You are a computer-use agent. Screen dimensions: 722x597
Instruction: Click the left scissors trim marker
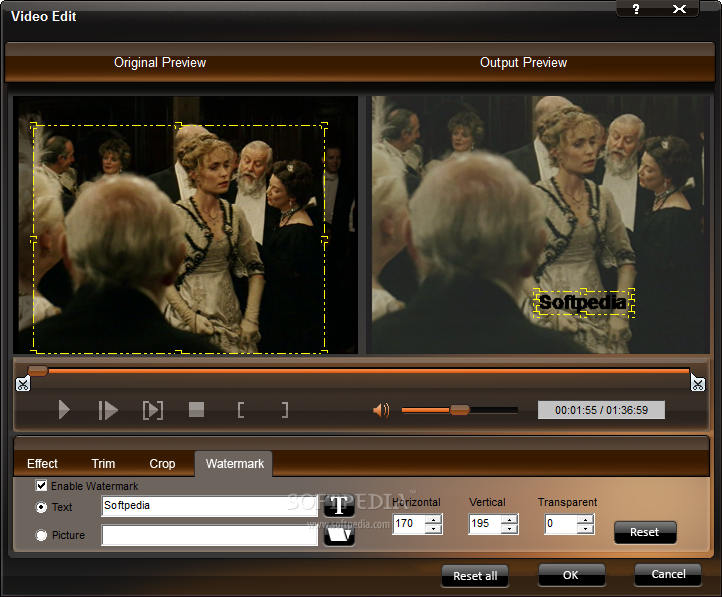point(23,383)
